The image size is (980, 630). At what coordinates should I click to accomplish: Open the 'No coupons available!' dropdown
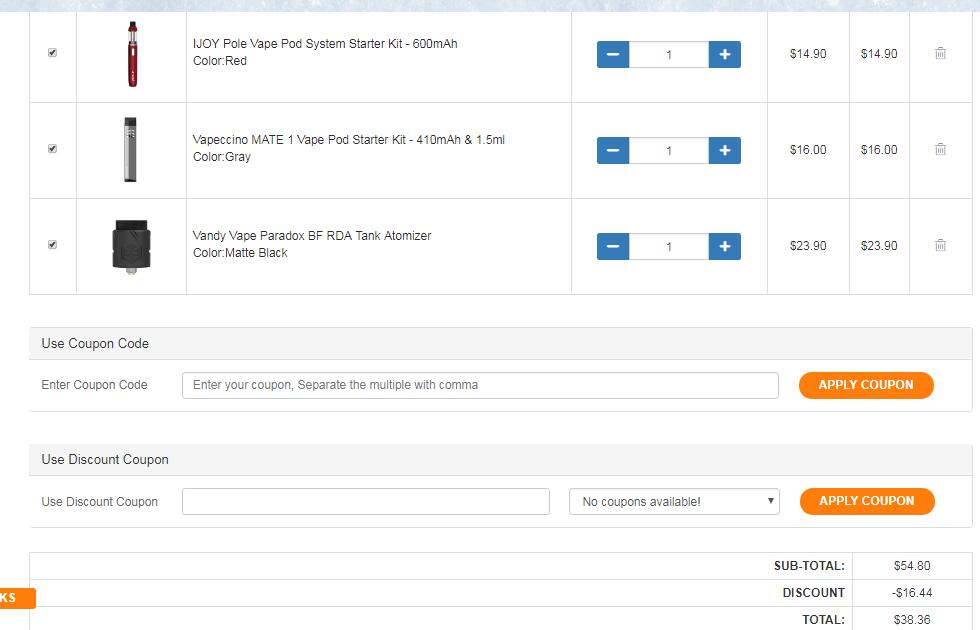(674, 502)
